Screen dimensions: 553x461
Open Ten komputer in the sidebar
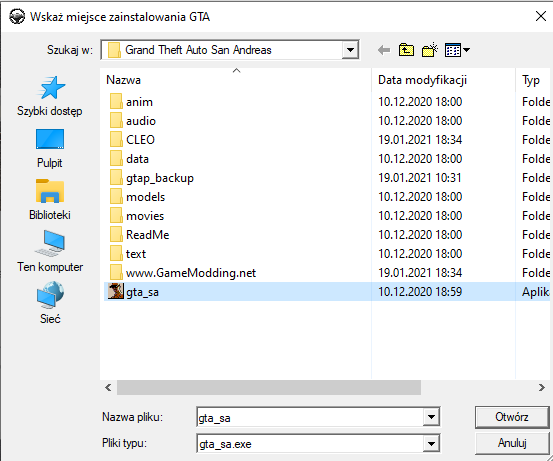pos(50,251)
